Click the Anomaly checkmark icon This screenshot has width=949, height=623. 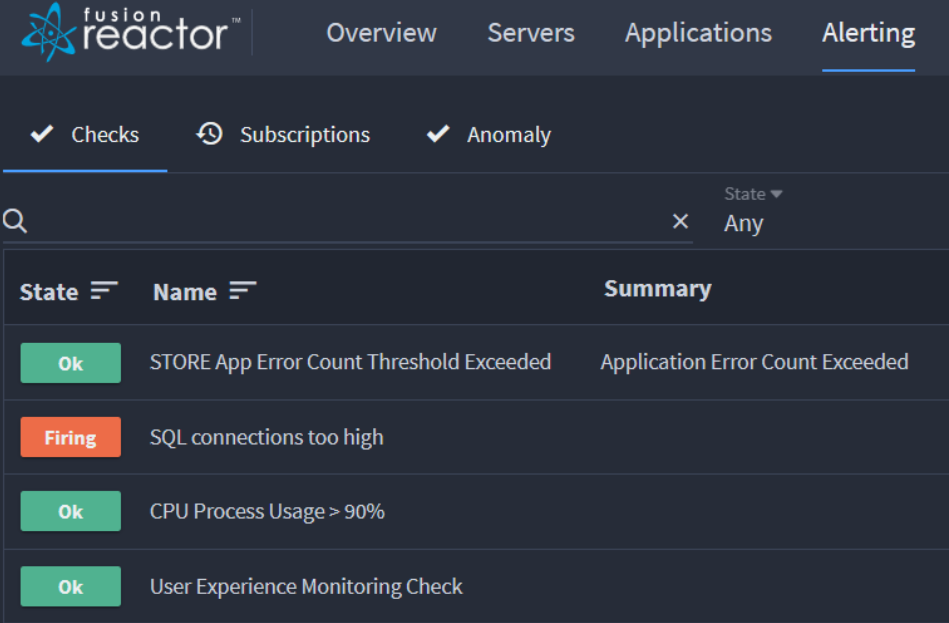(438, 133)
